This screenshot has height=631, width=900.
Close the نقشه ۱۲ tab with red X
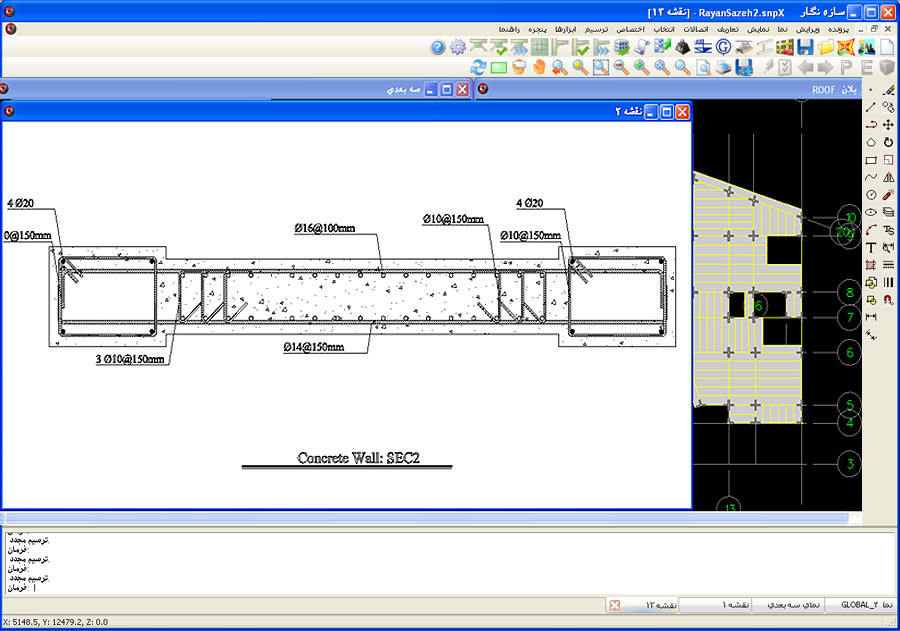point(615,605)
